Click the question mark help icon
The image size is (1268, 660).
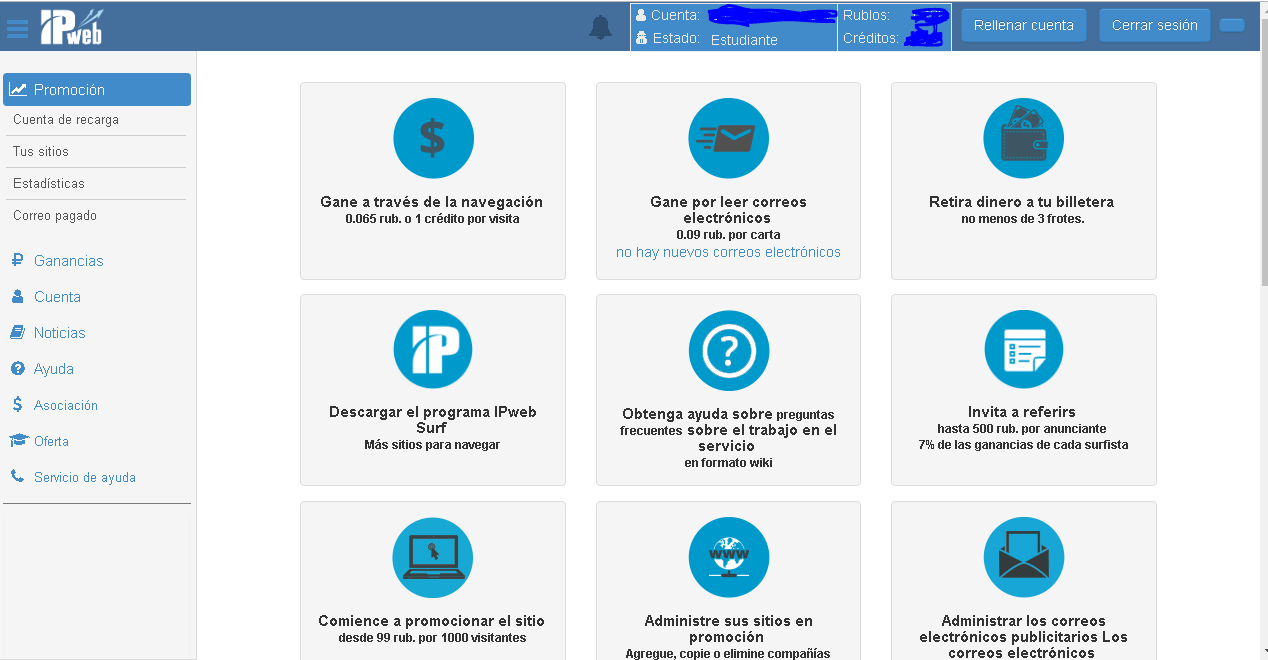[728, 350]
